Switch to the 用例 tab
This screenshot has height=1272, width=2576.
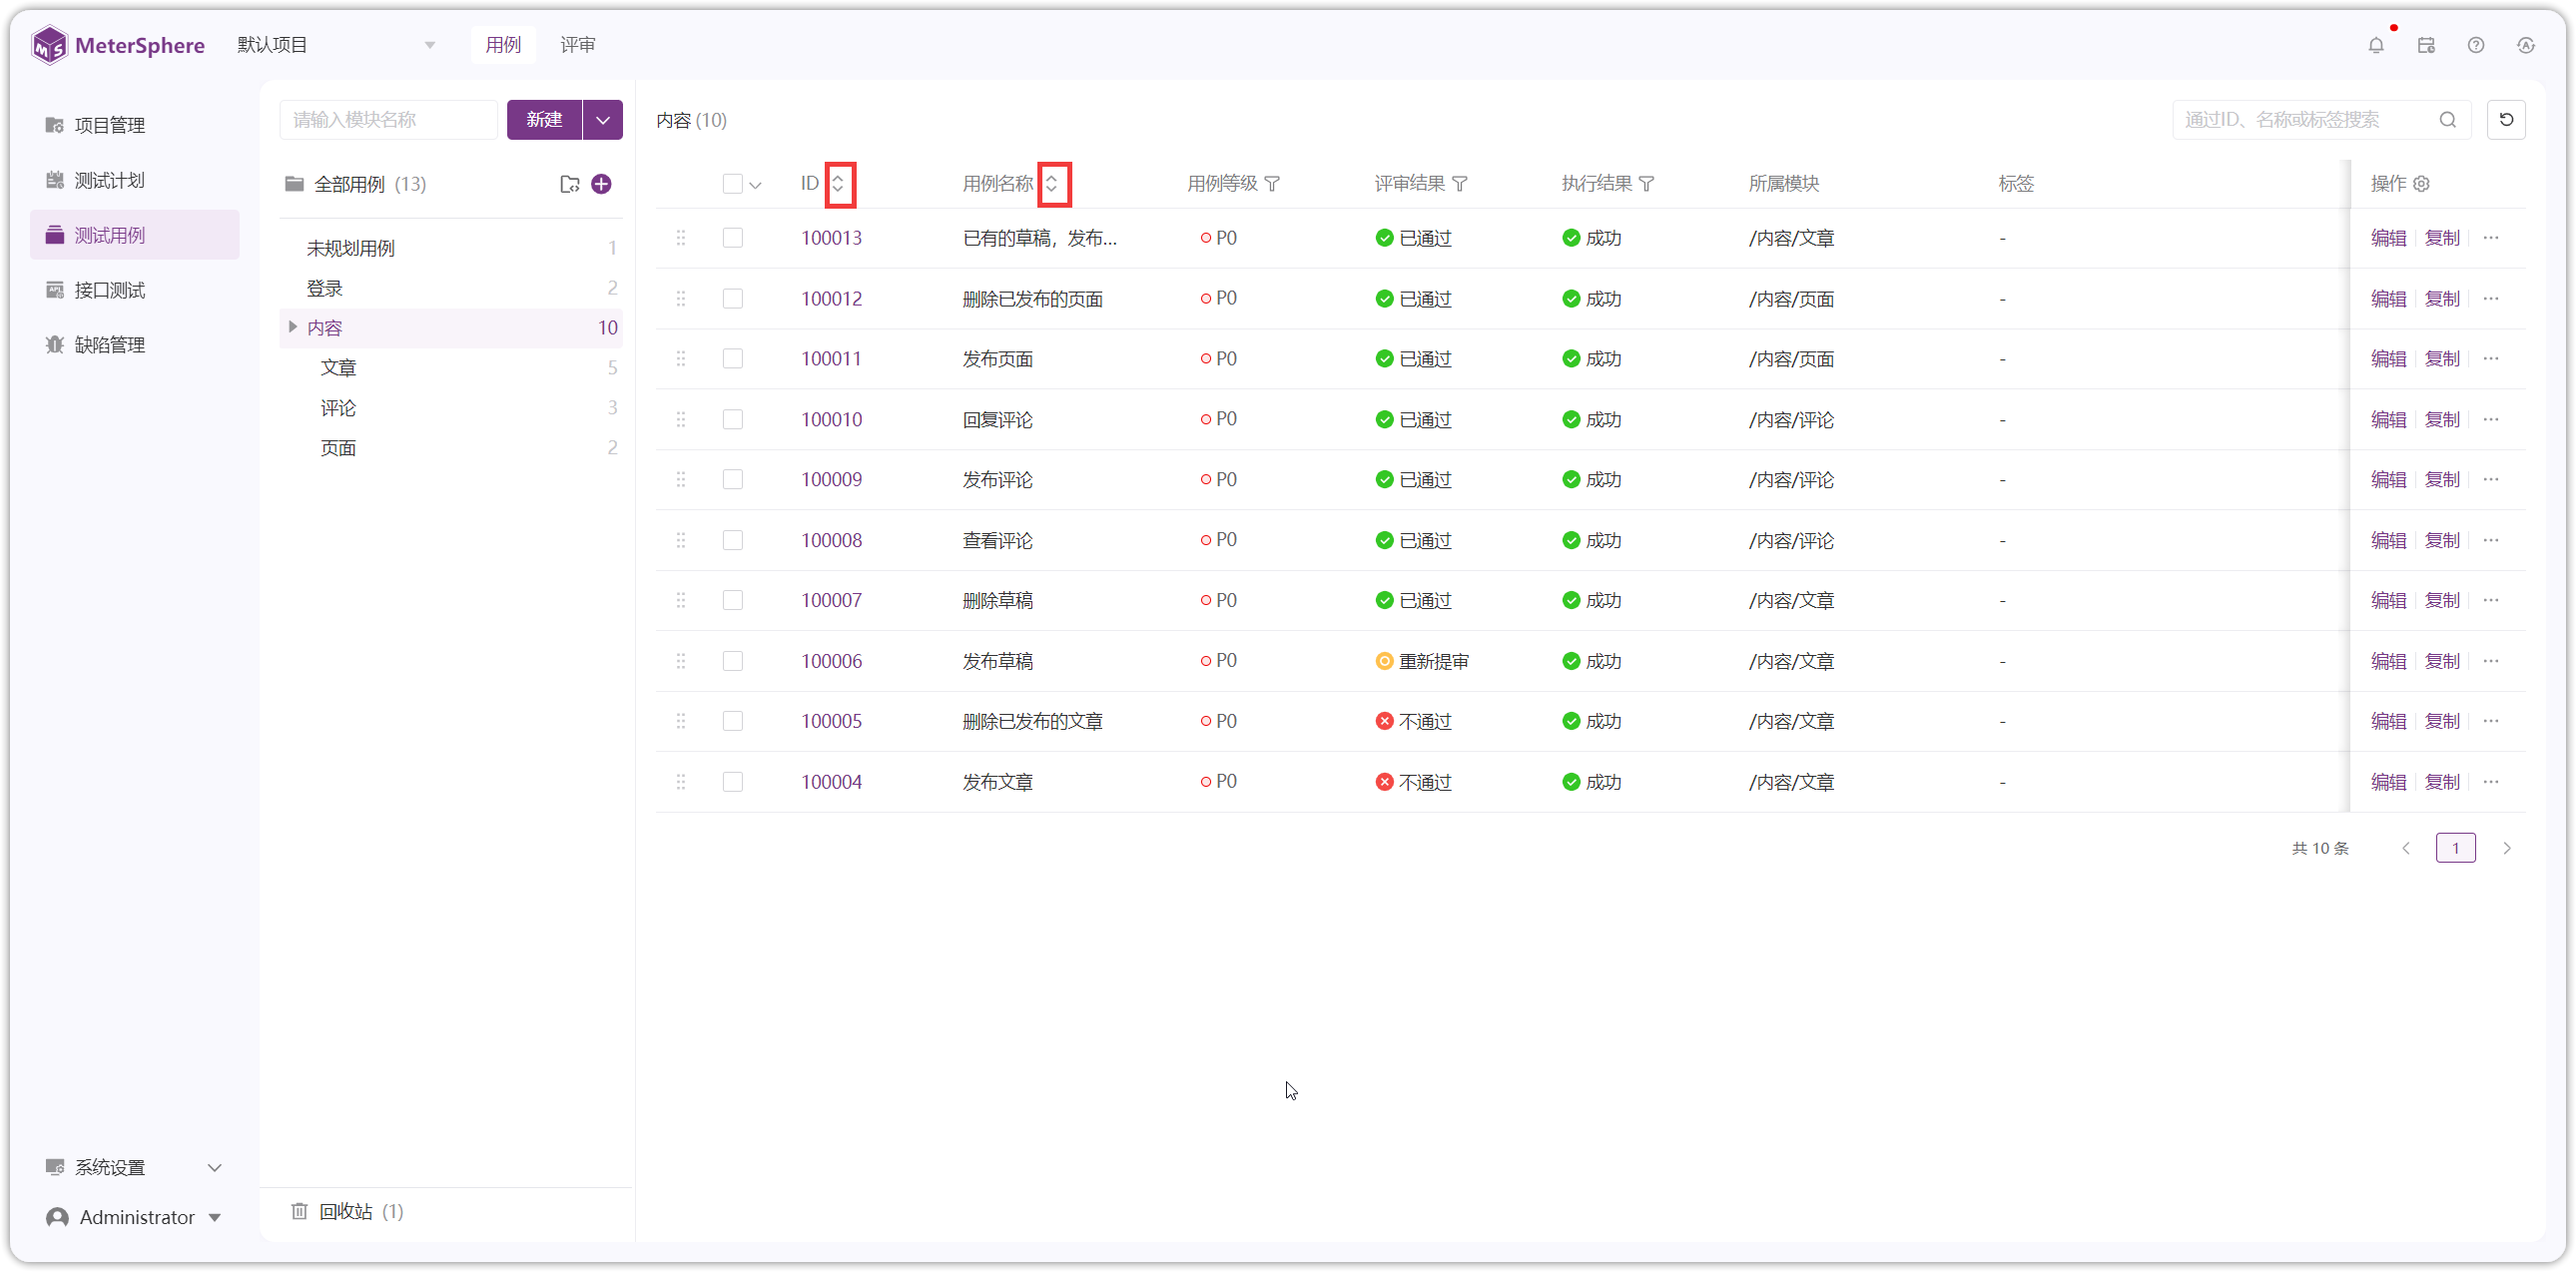503,45
